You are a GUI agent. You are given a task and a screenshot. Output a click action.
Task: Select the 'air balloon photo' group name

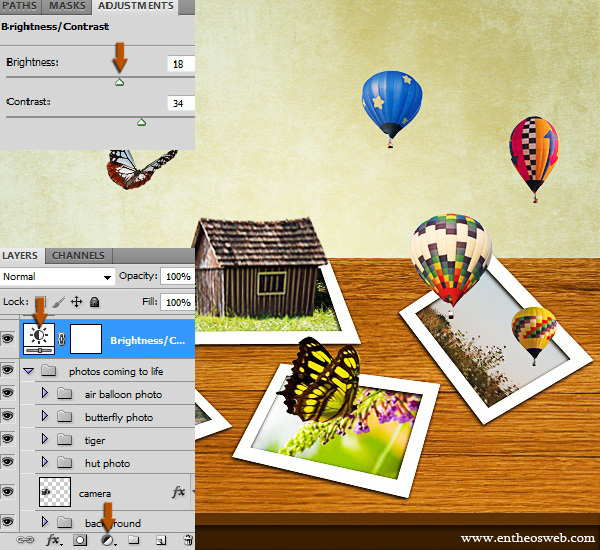click(123, 394)
